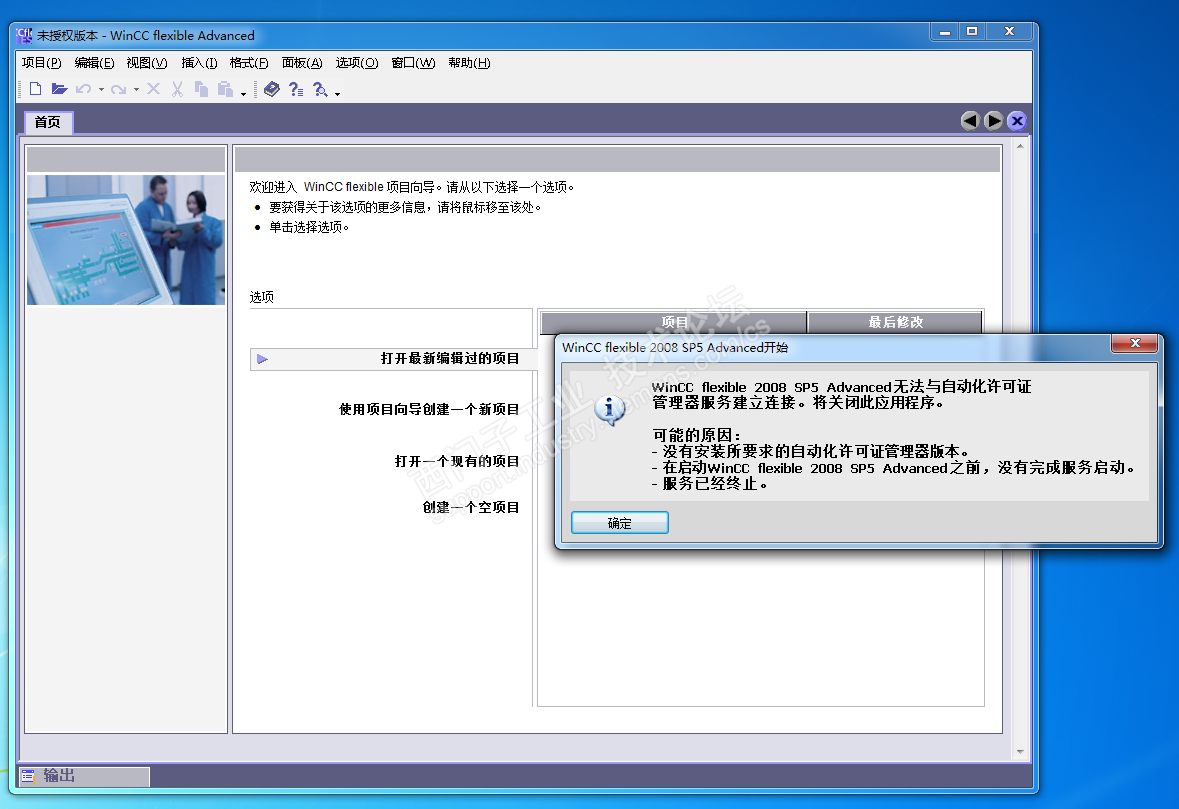
Task: Expand the Undo history dropdown arrow
Action: tap(102, 89)
